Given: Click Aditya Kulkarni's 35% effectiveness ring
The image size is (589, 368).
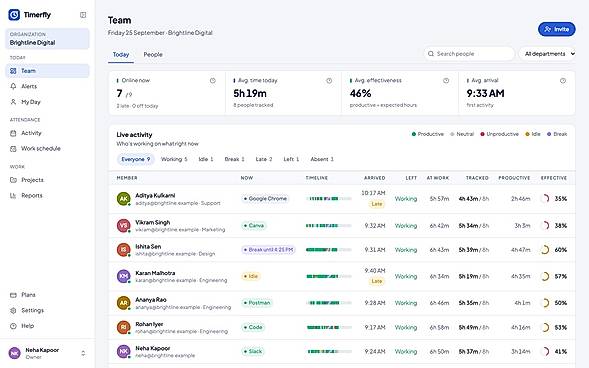Looking at the screenshot, I should coord(544,199).
